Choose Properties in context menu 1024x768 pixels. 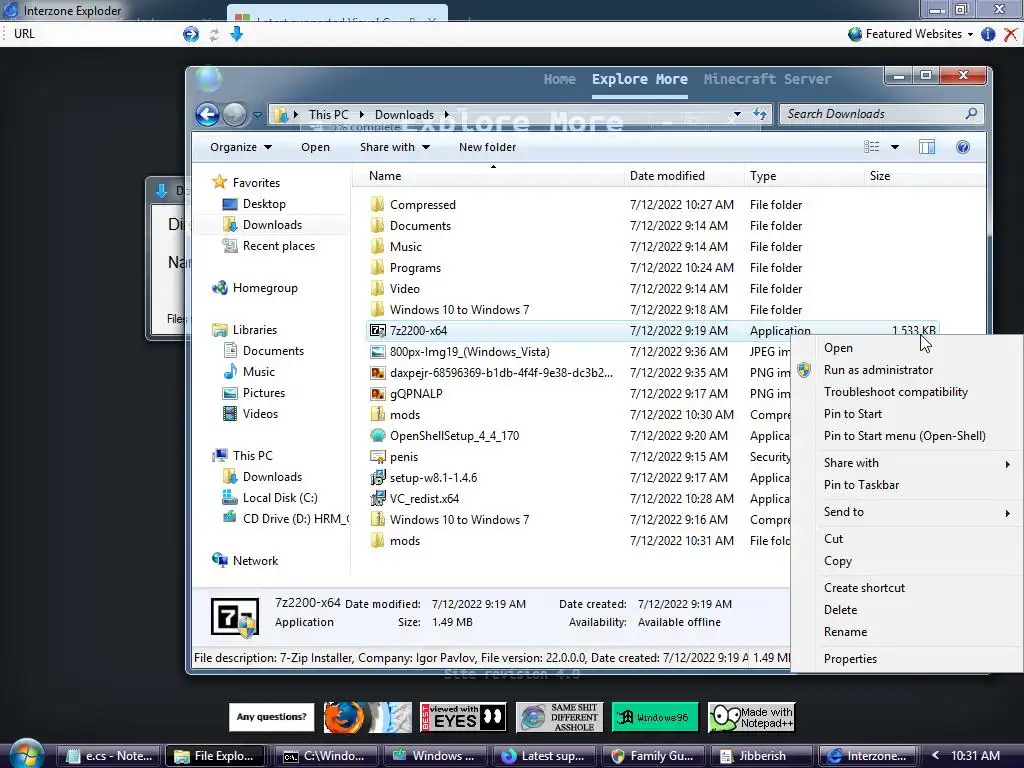[x=906, y=659]
